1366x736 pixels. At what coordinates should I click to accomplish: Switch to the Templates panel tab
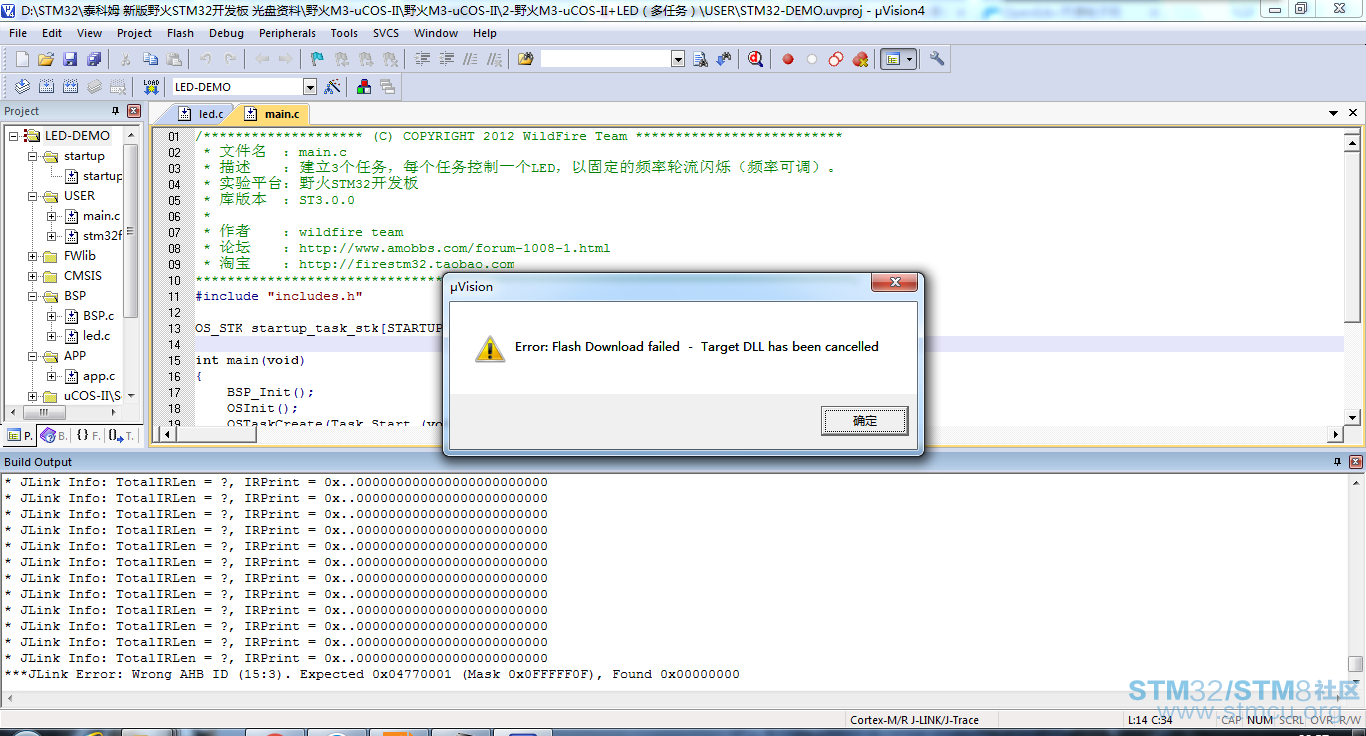coord(121,436)
